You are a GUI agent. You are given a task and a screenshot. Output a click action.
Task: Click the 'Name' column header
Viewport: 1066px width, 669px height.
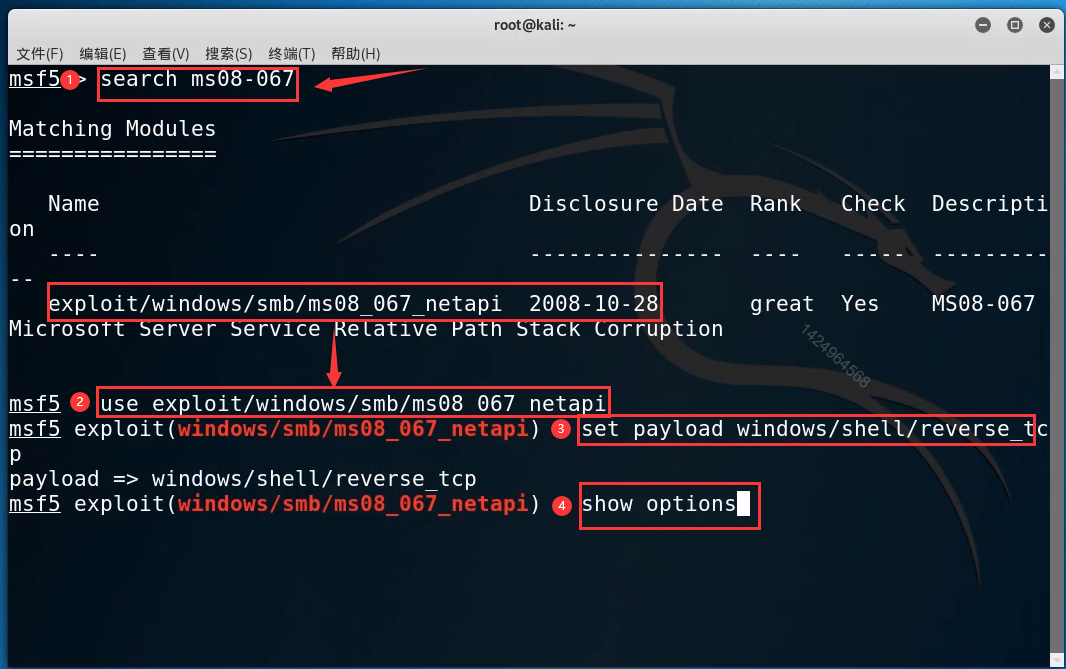tap(73, 203)
